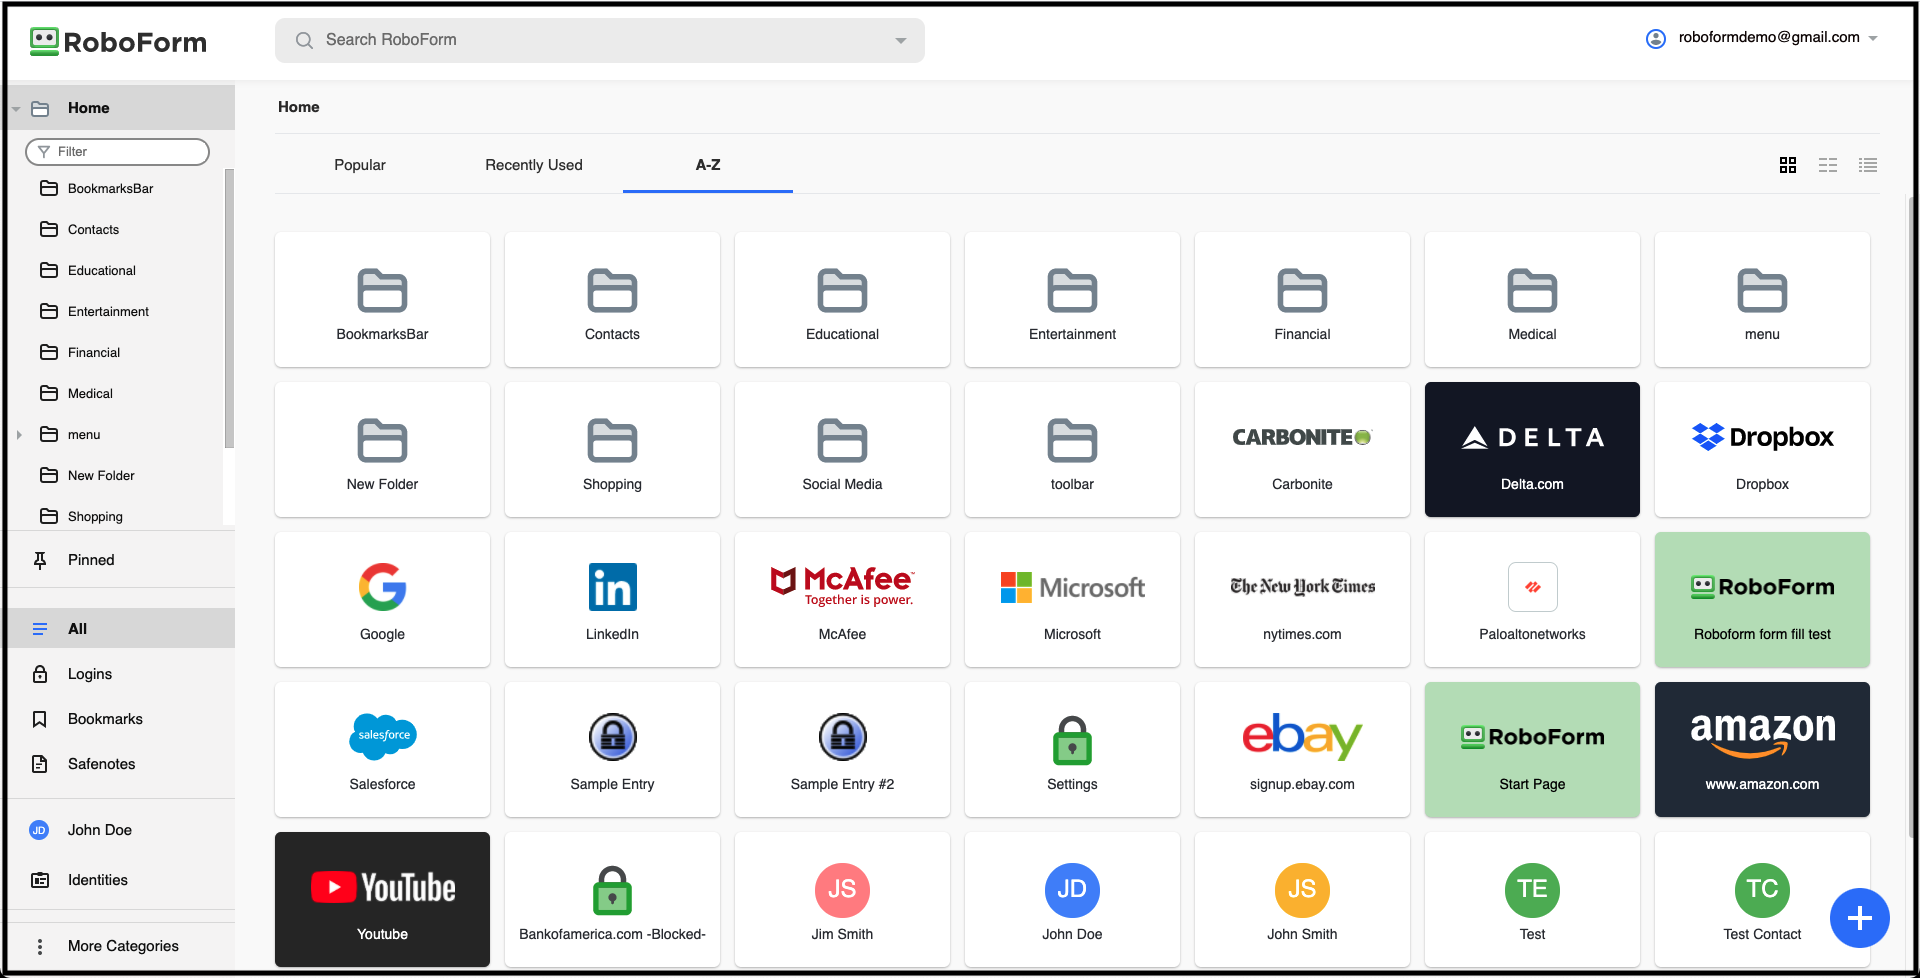This screenshot has height=978, width=1920.
Task: Open the www.amazon.com tile
Action: point(1762,749)
